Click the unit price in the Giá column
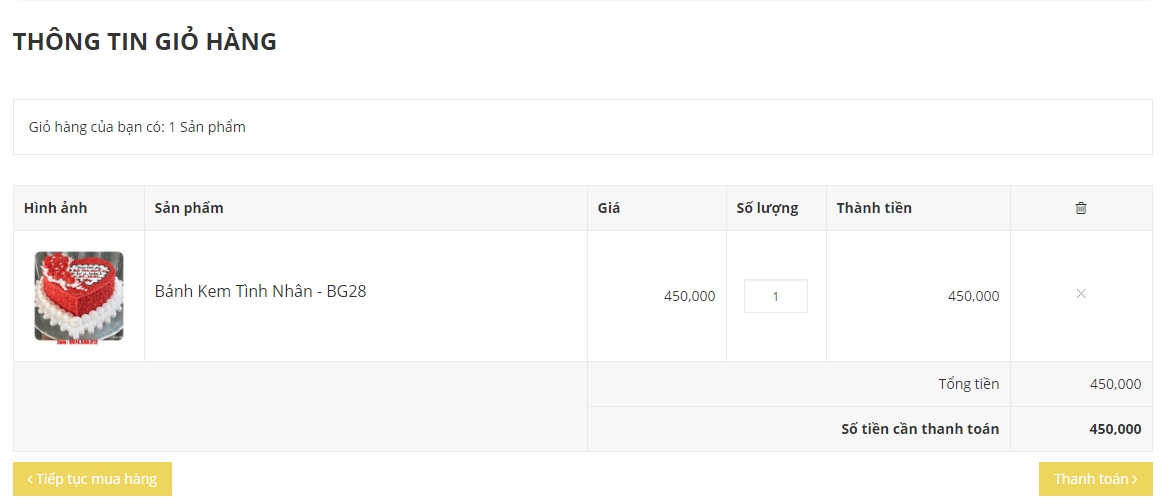 (689, 296)
